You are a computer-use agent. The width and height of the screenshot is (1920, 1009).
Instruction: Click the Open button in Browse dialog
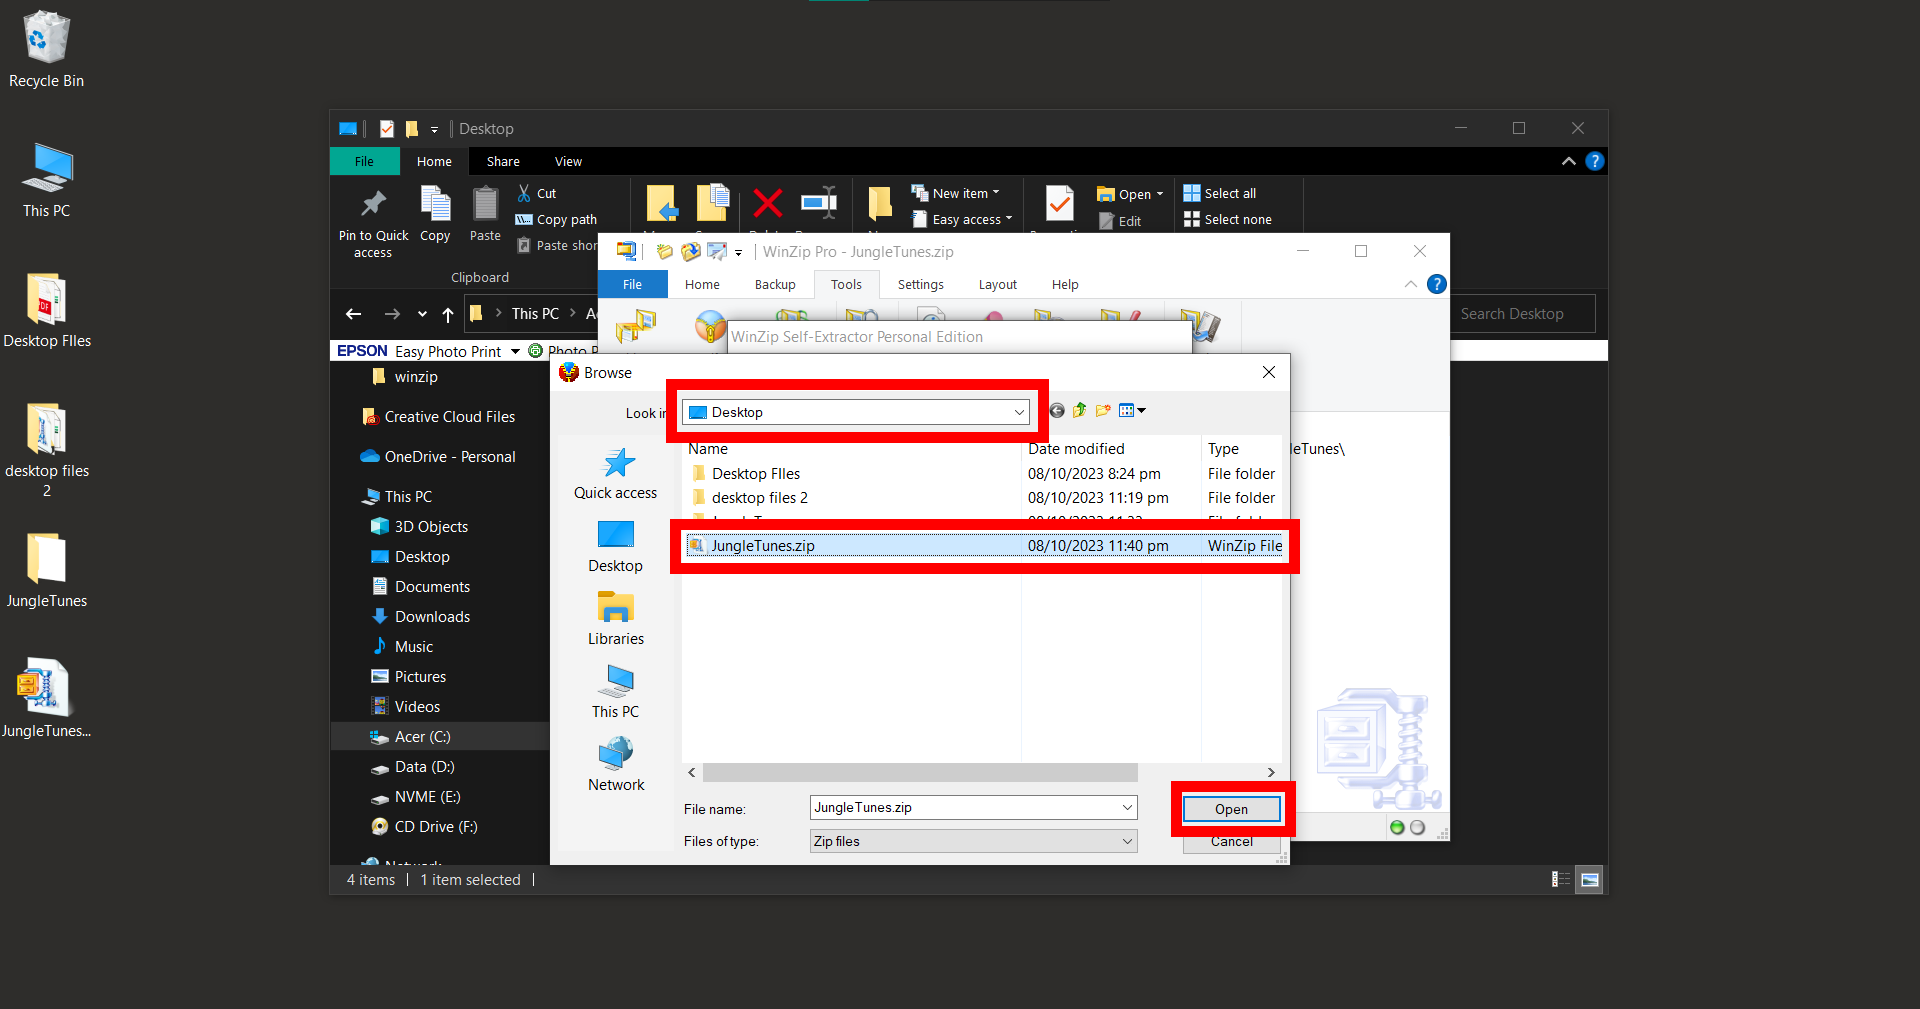[x=1230, y=809]
